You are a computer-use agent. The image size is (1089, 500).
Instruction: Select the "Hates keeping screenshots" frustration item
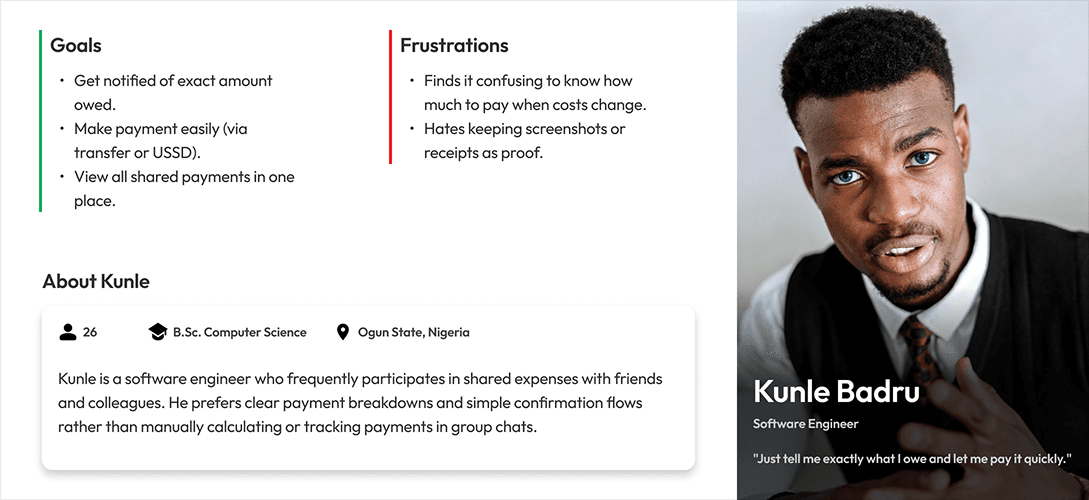pyautogui.click(x=524, y=140)
